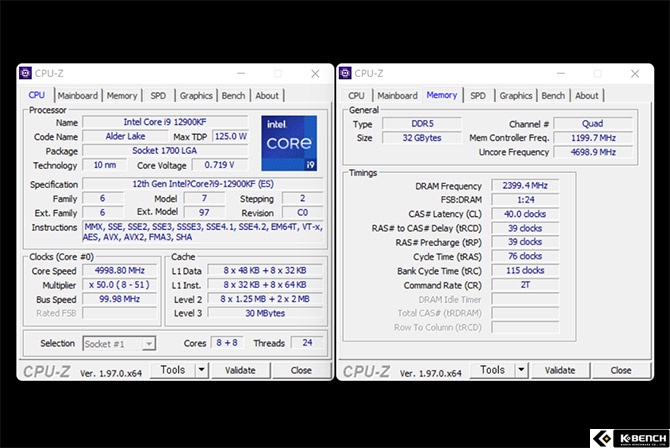The height and width of the screenshot is (448, 670).
Task: Open Graphics tab in right CPU-Z window
Action: click(516, 95)
